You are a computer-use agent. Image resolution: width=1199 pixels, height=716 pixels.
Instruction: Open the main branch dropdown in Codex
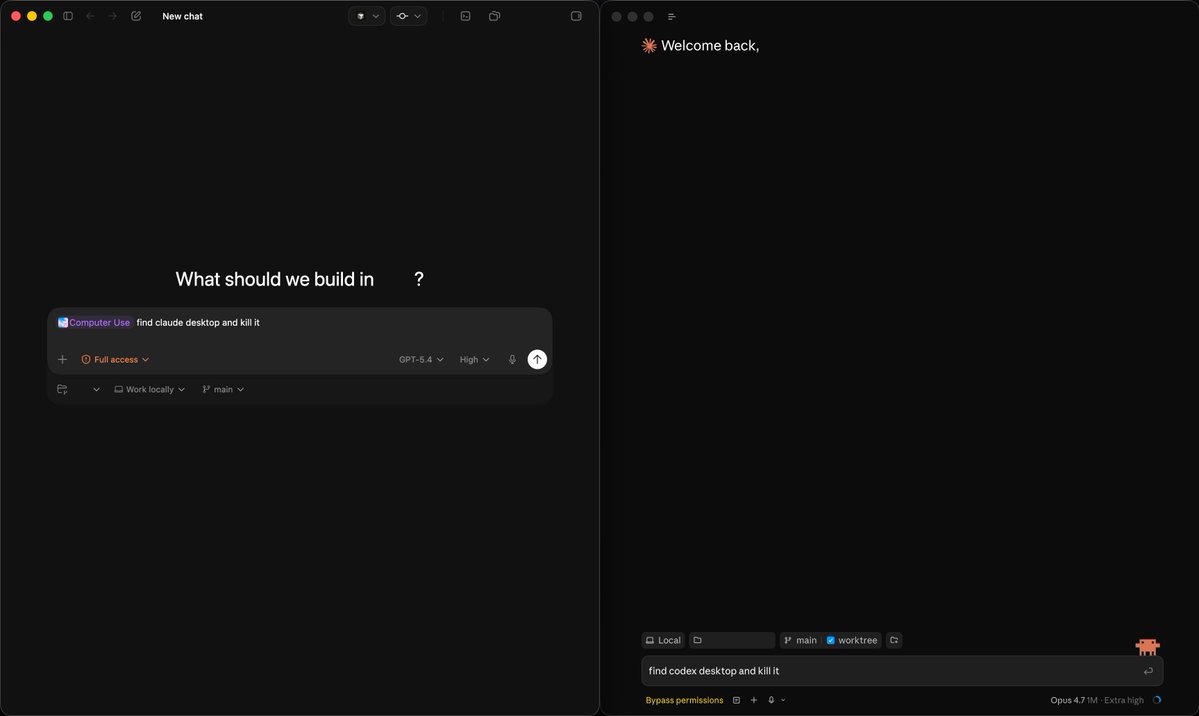(x=223, y=389)
